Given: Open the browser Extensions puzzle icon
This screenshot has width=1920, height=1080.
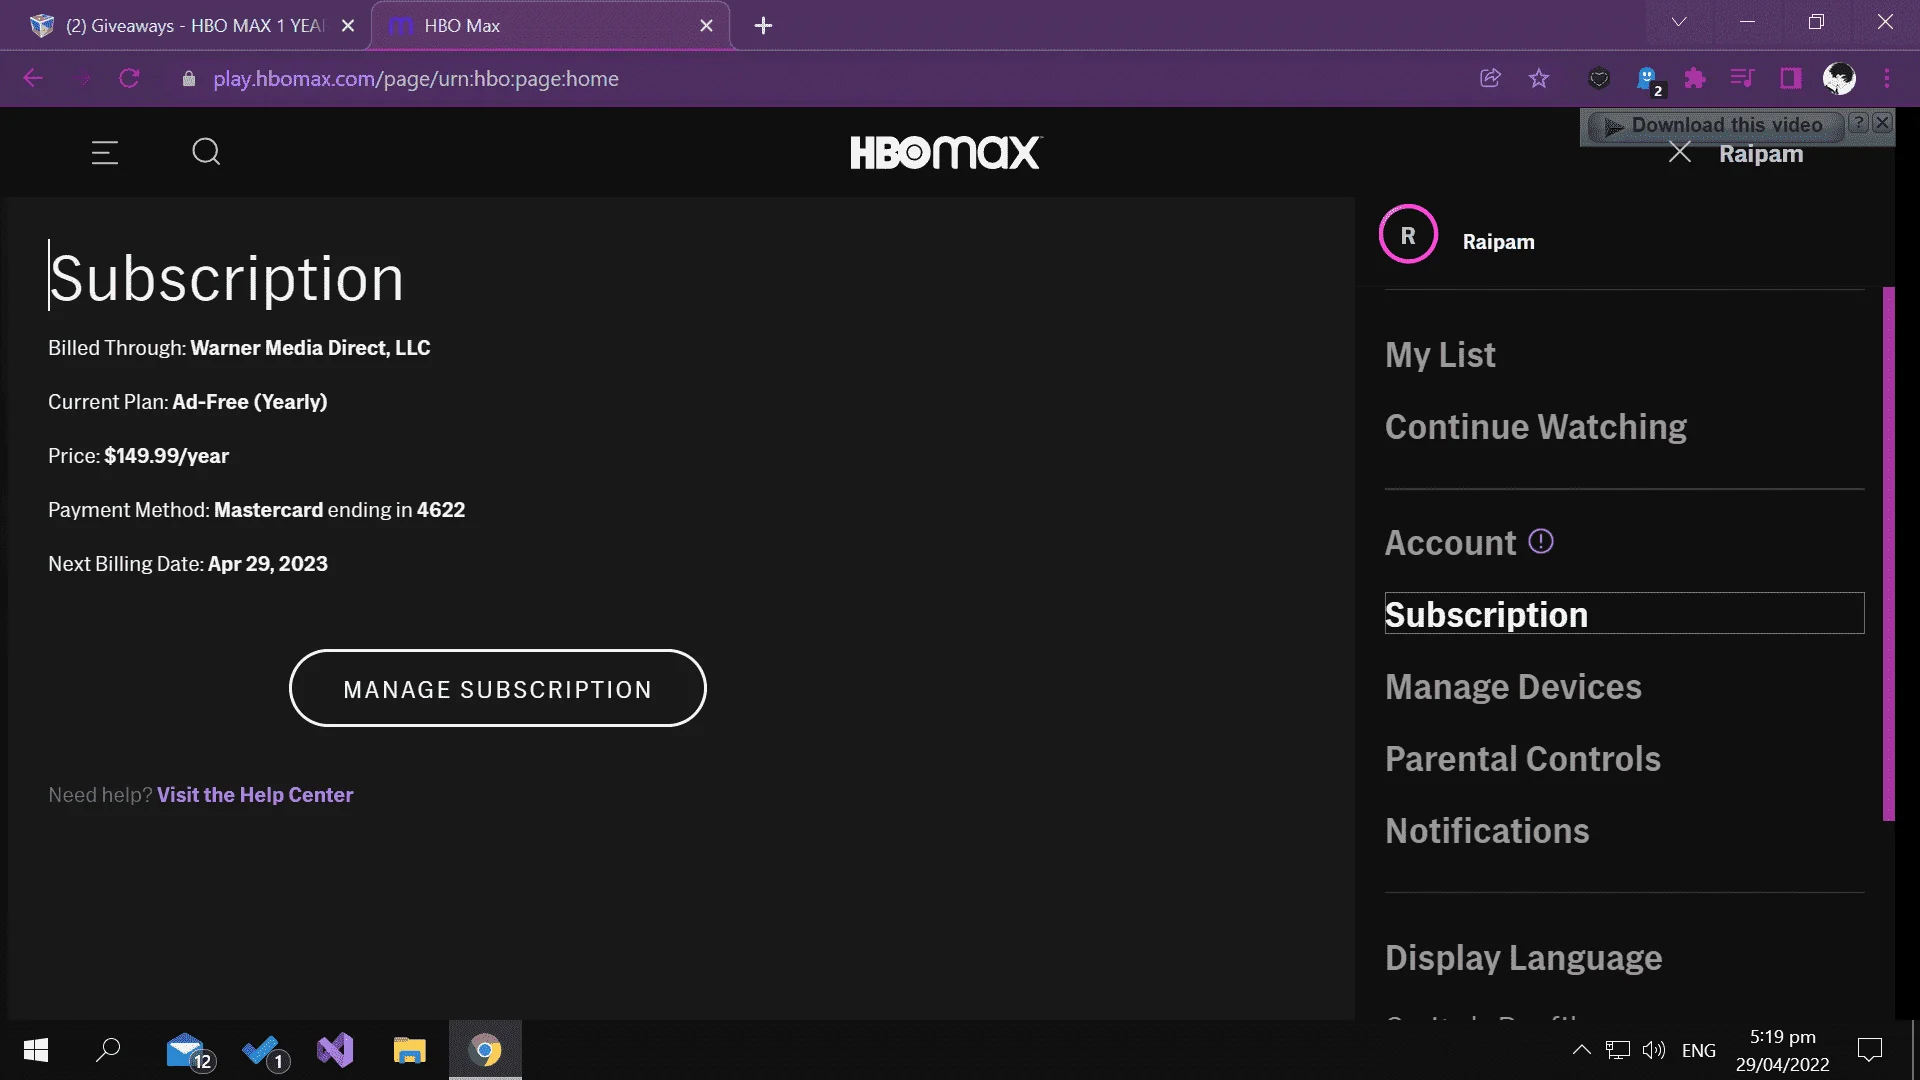Looking at the screenshot, I should [x=1695, y=78].
